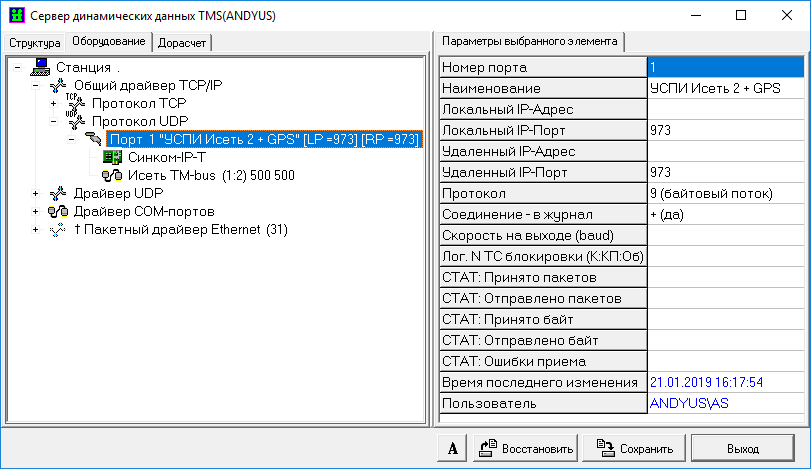Screen dimensions: 811x469
Task: Switch to the Структура tab
Action: (x=35, y=43)
